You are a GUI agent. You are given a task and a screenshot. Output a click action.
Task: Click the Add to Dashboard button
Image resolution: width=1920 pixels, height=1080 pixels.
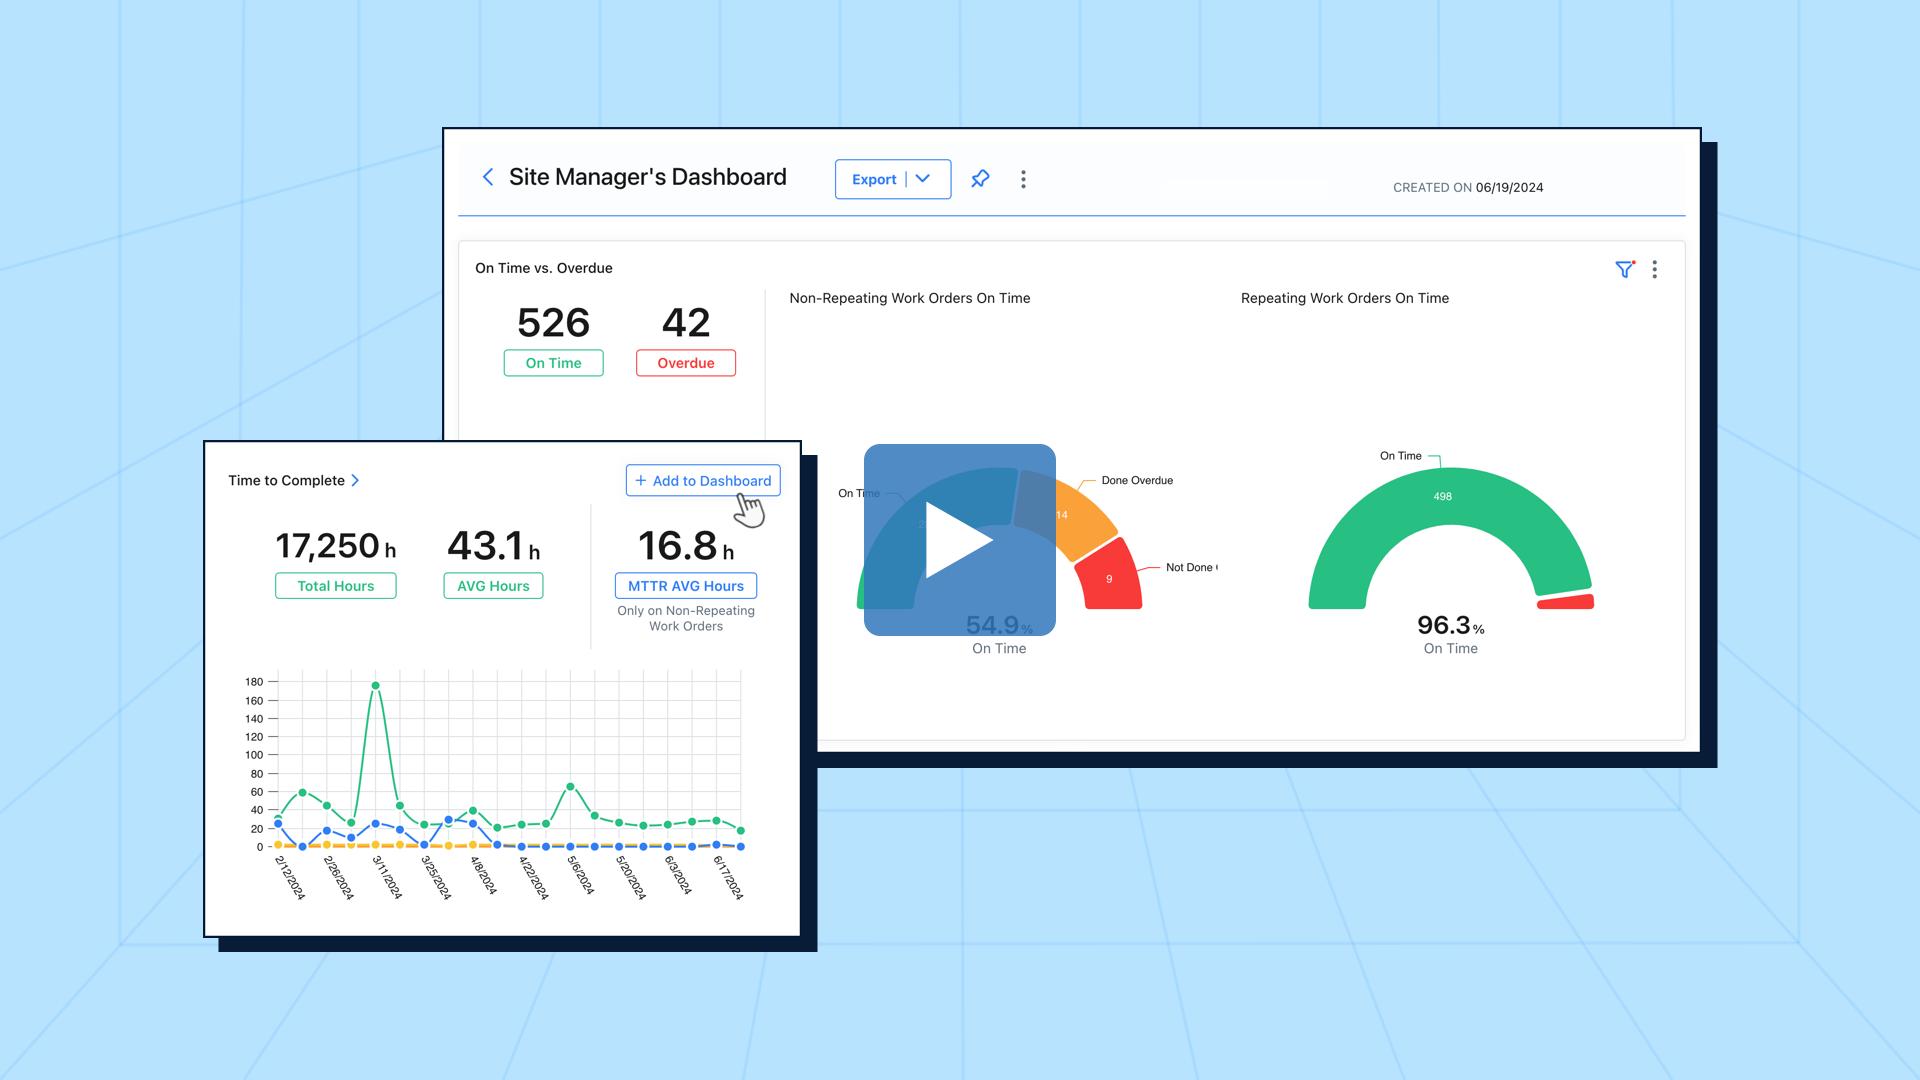(x=702, y=480)
